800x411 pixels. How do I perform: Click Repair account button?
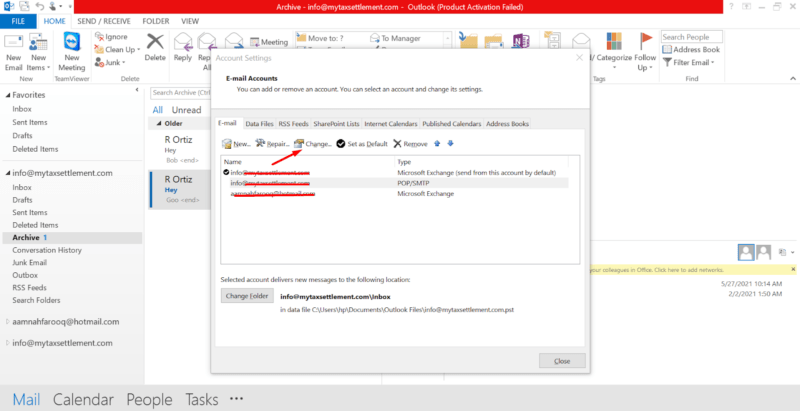[272, 144]
